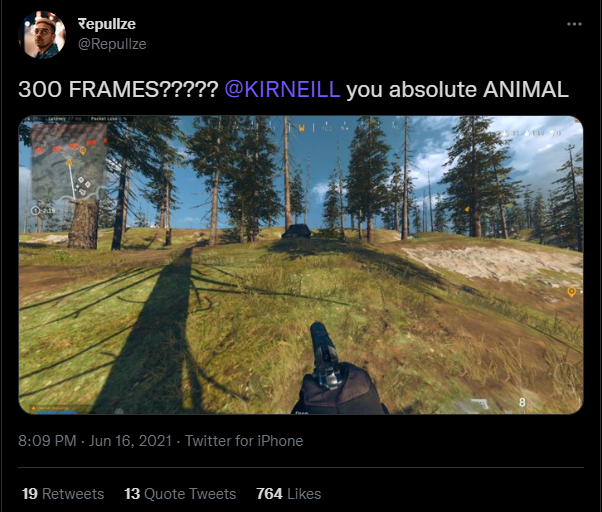Image resolution: width=602 pixels, height=512 pixels.
Task: Click the ammo count number 8
Action: pyautogui.click(x=522, y=402)
